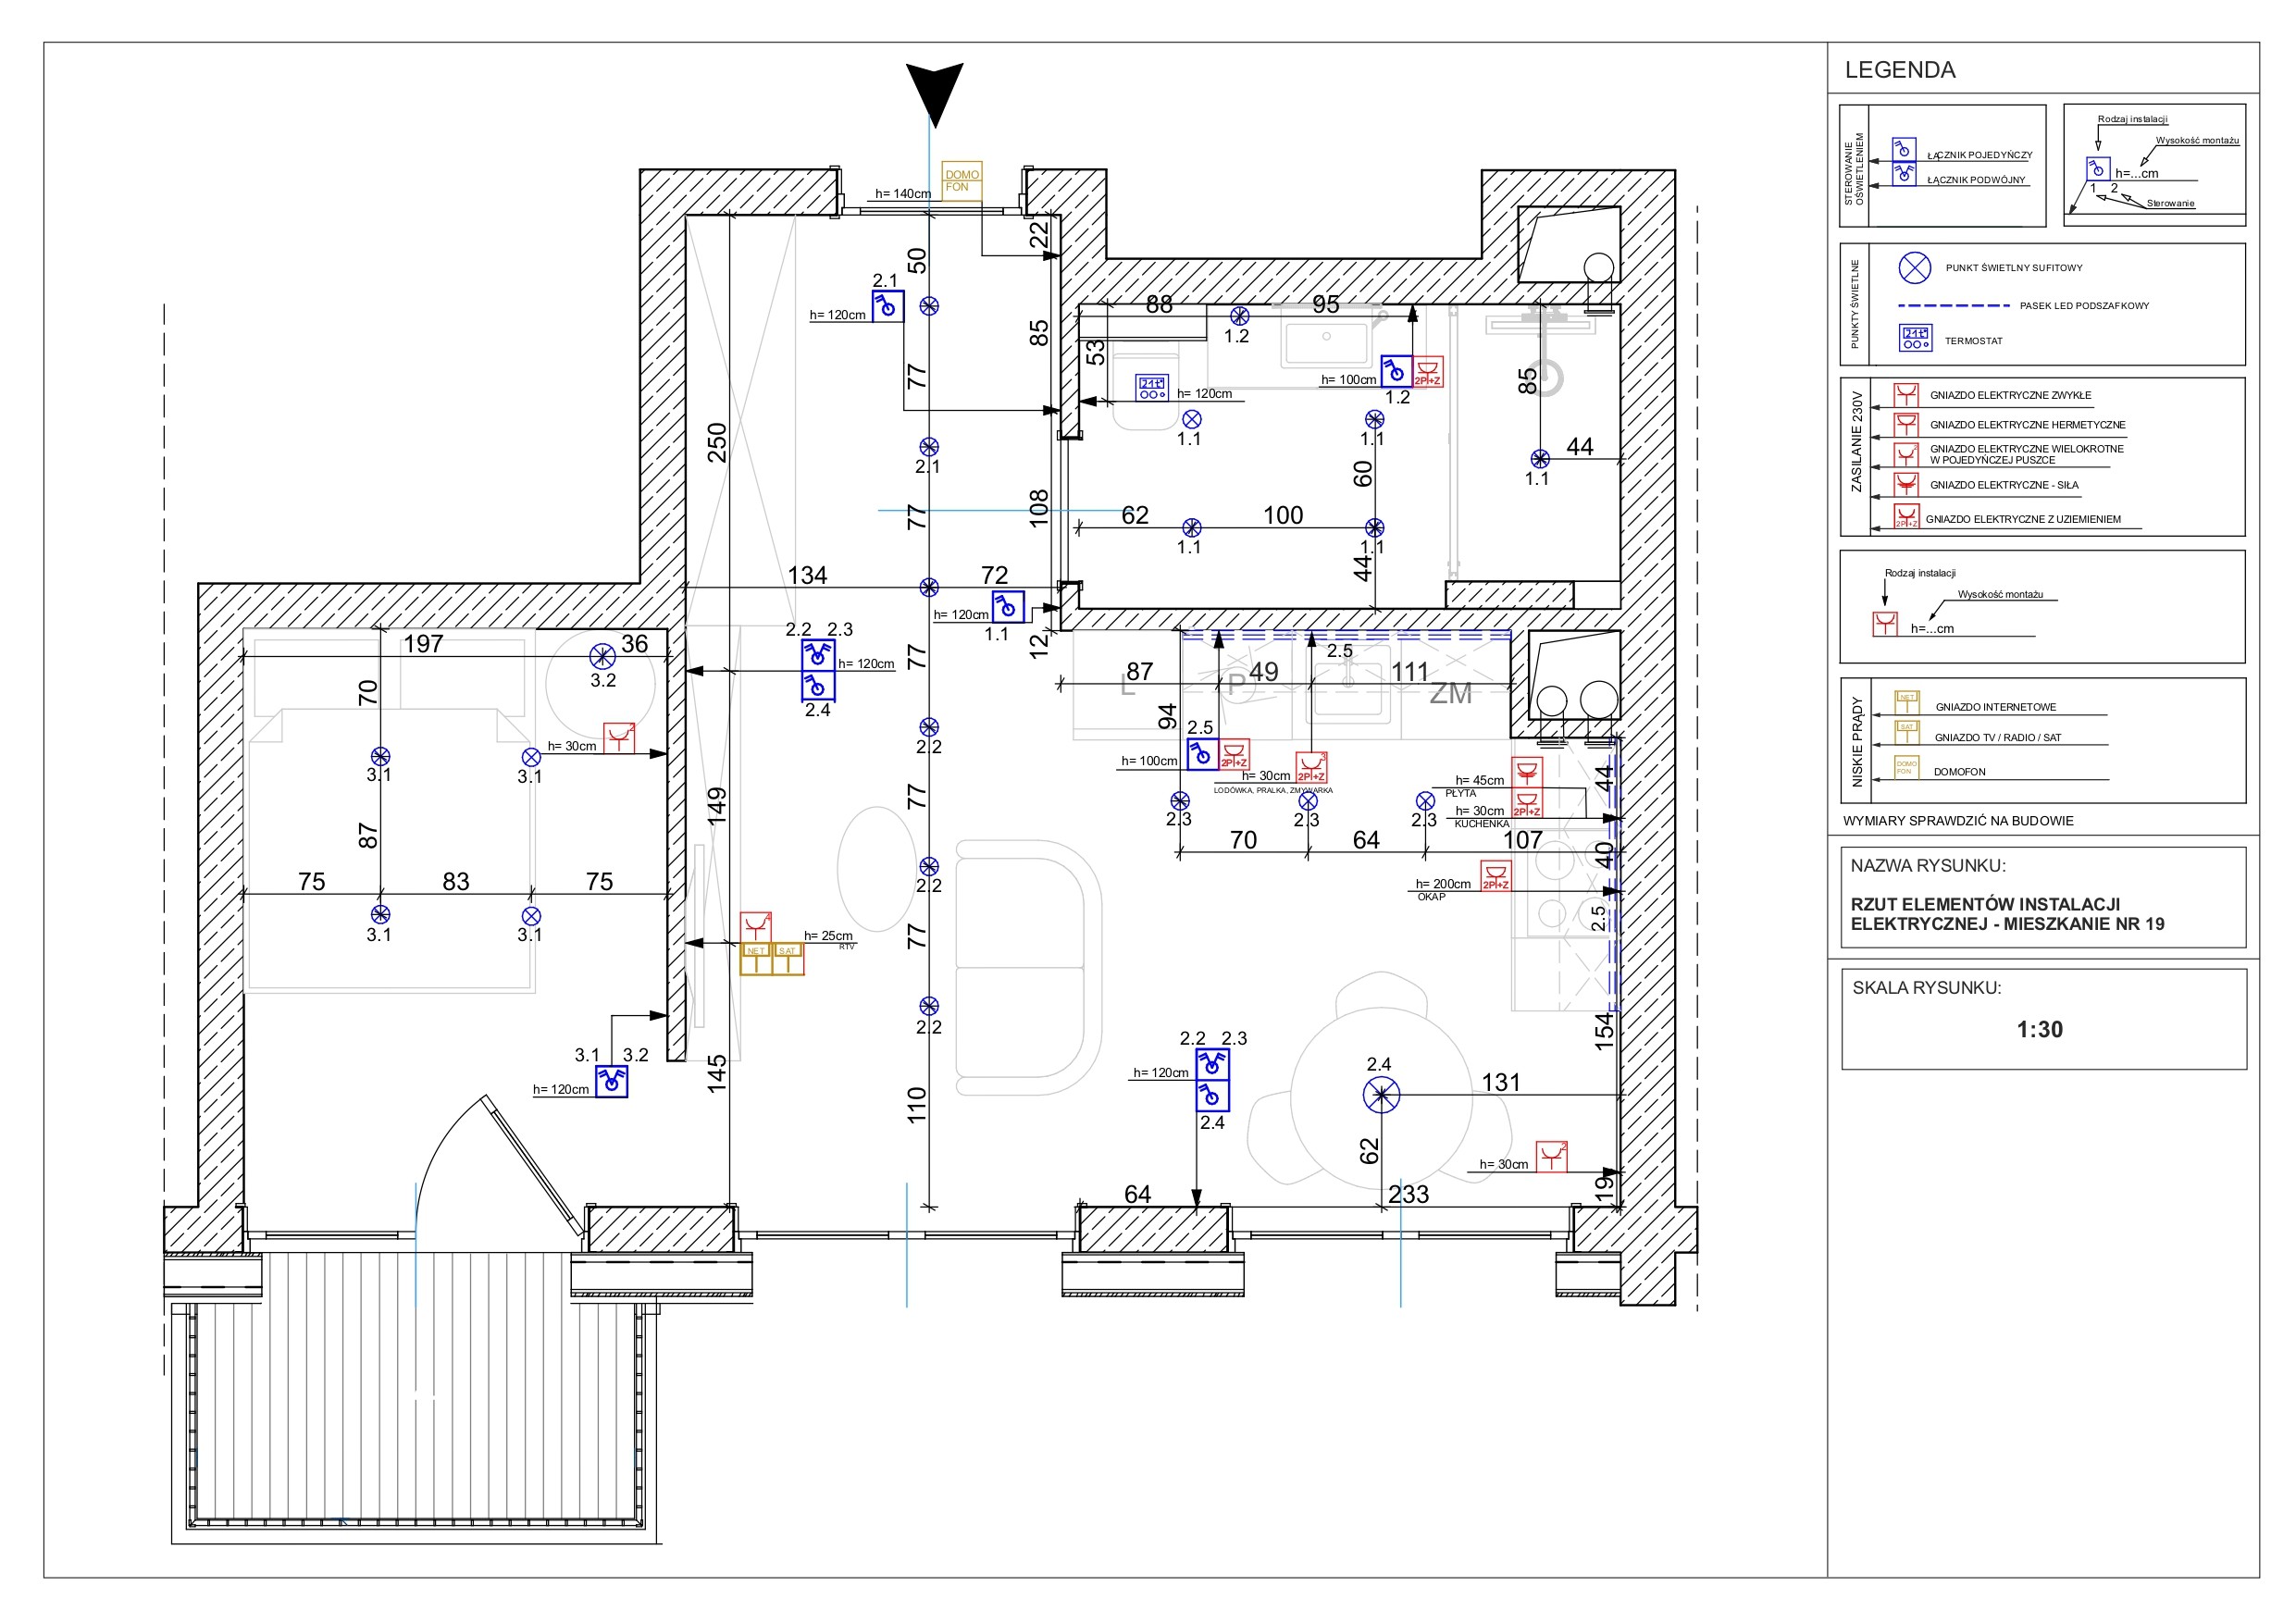Select the single switch above label 2.4 by the window
2296x1623 pixels.
[1213, 1095]
